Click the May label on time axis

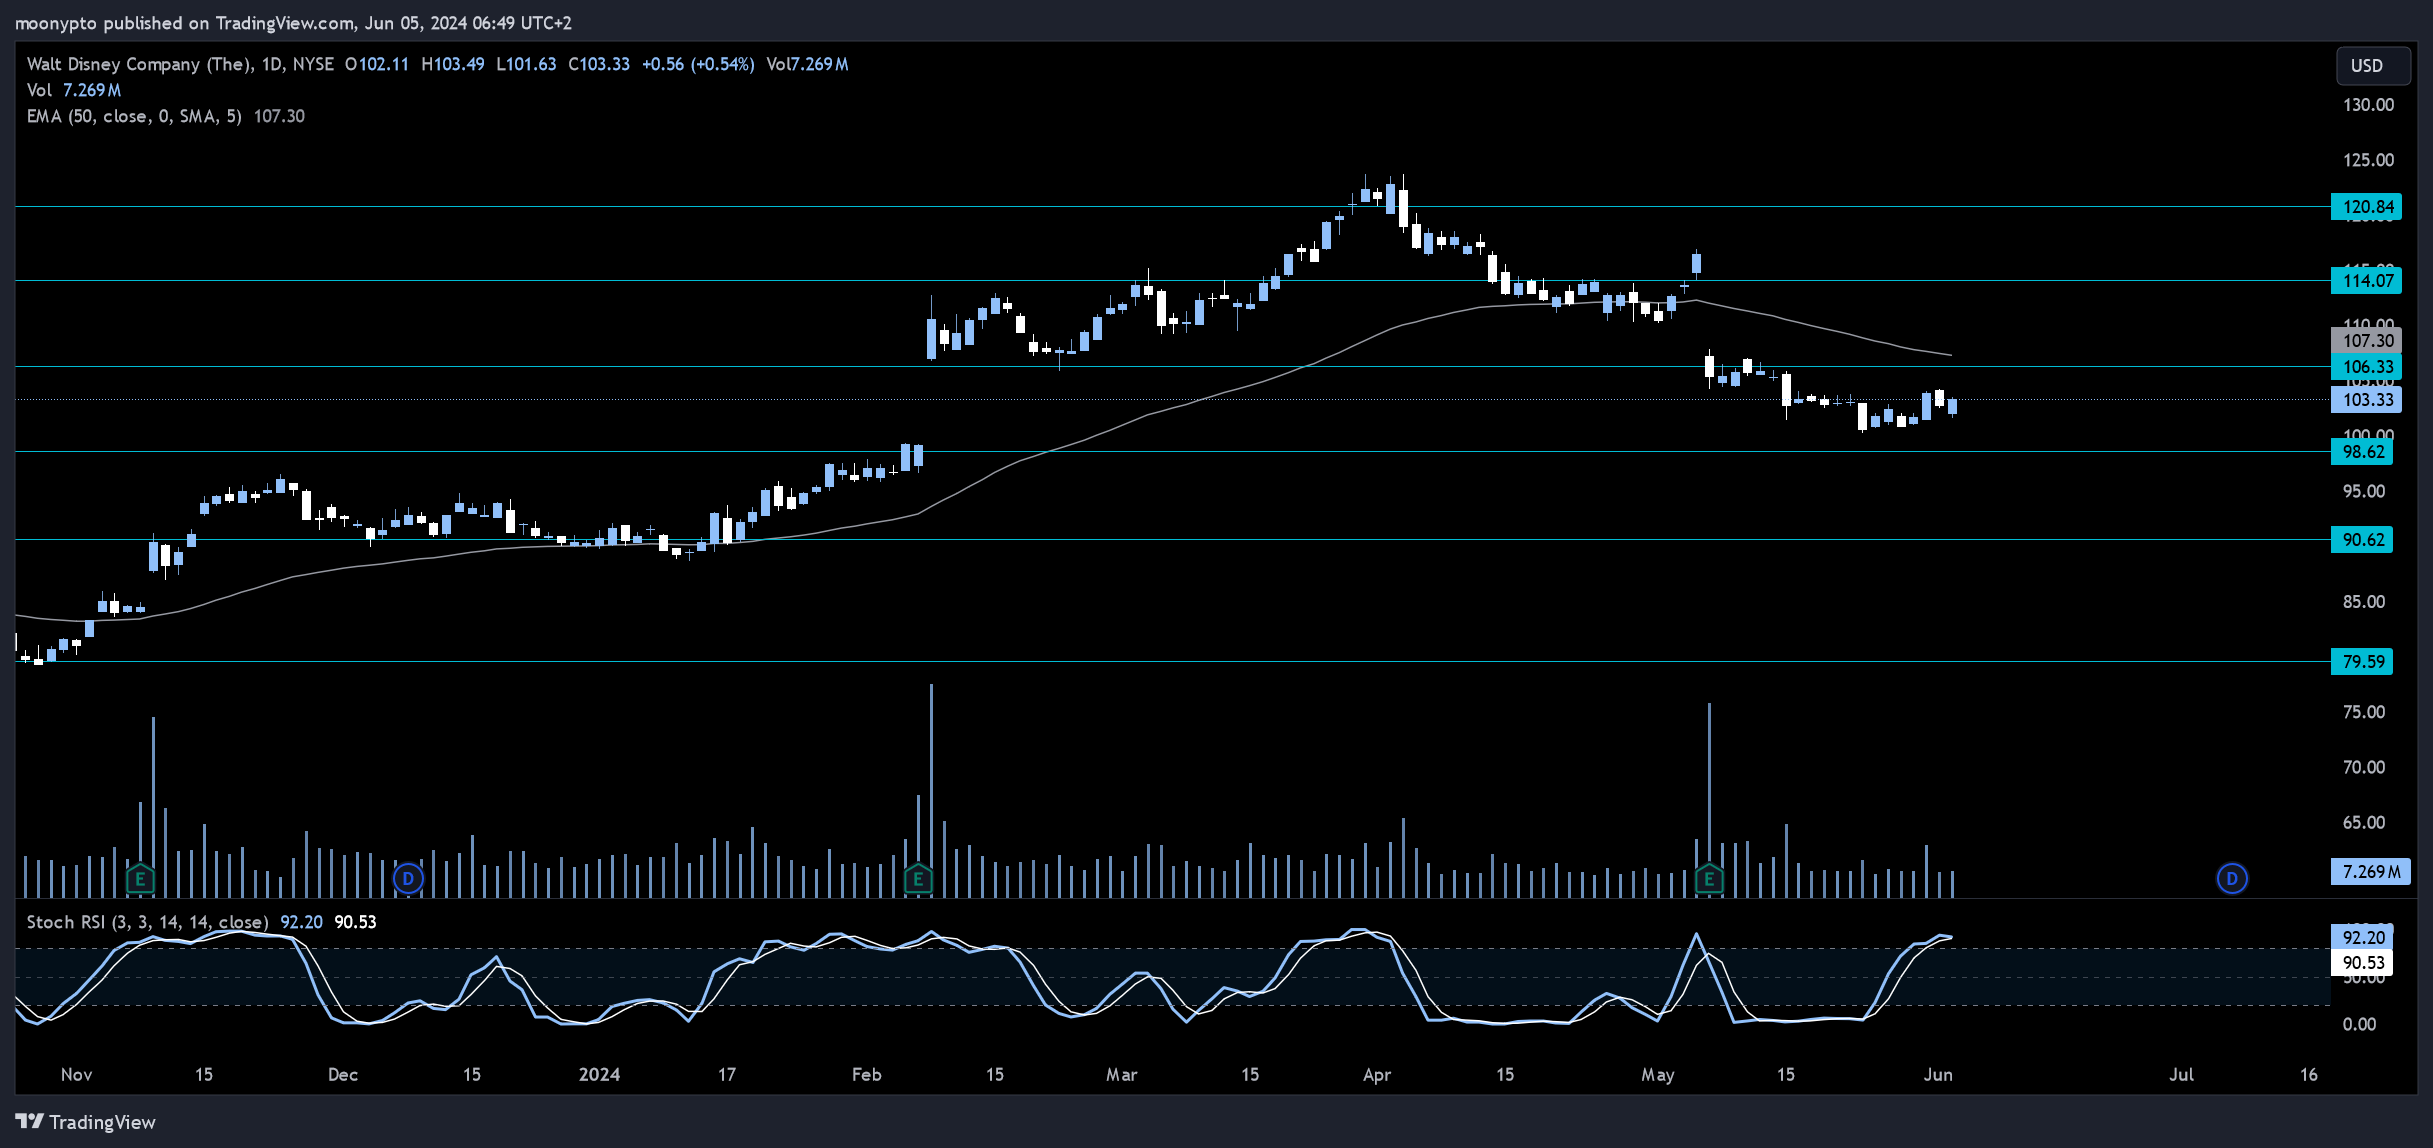point(1657,1074)
